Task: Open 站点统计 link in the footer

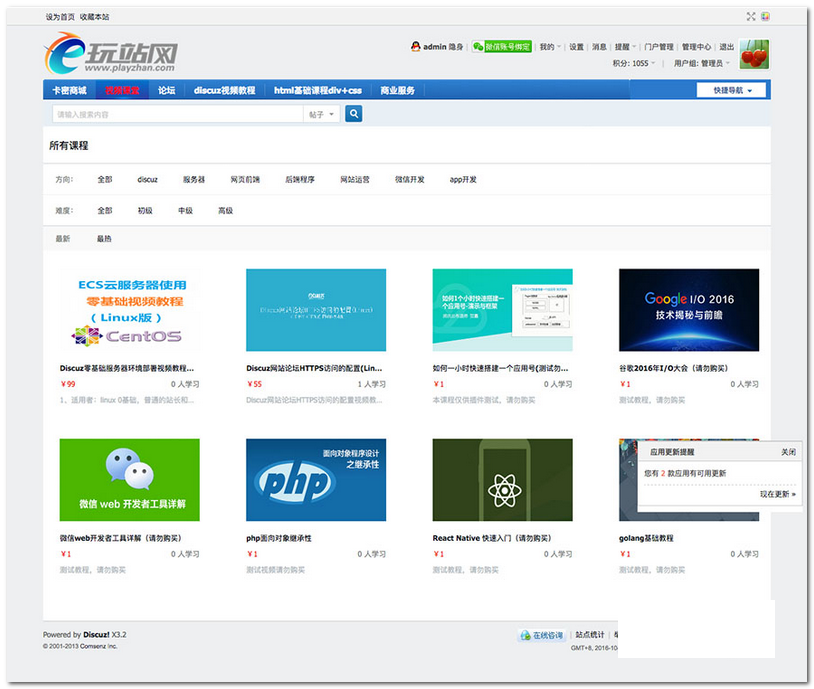Action: pos(590,634)
